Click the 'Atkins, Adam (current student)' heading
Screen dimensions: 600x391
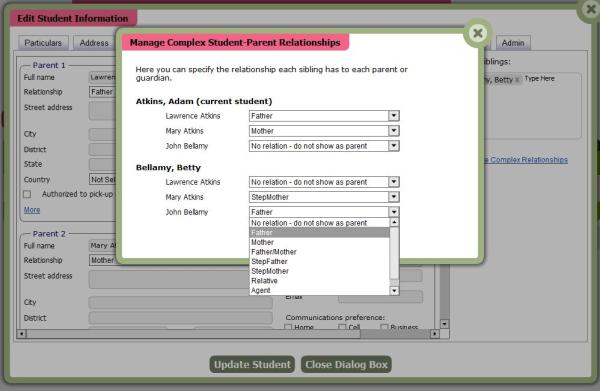coord(204,101)
